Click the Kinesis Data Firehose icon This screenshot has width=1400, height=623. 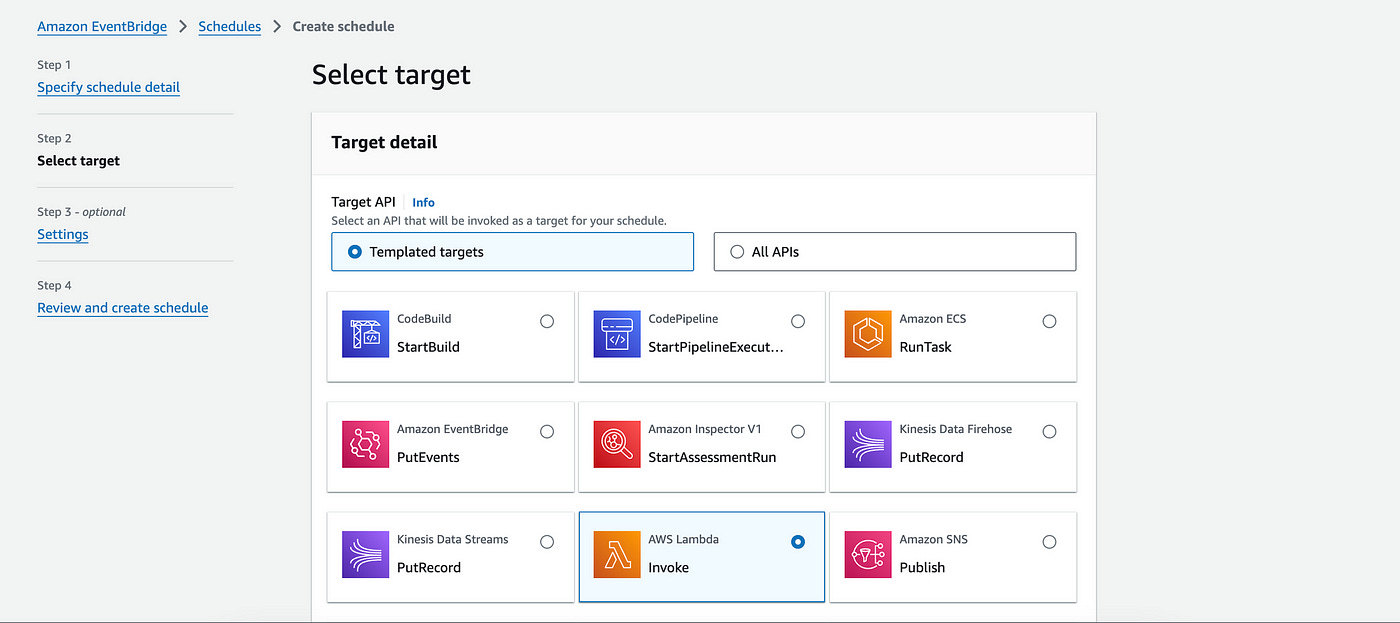pos(867,444)
